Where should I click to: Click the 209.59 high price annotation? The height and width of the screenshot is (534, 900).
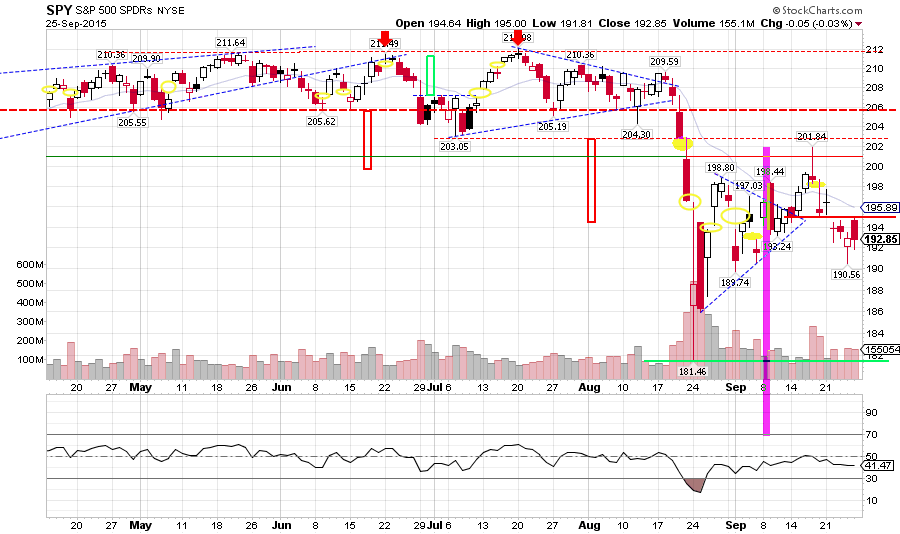click(664, 61)
